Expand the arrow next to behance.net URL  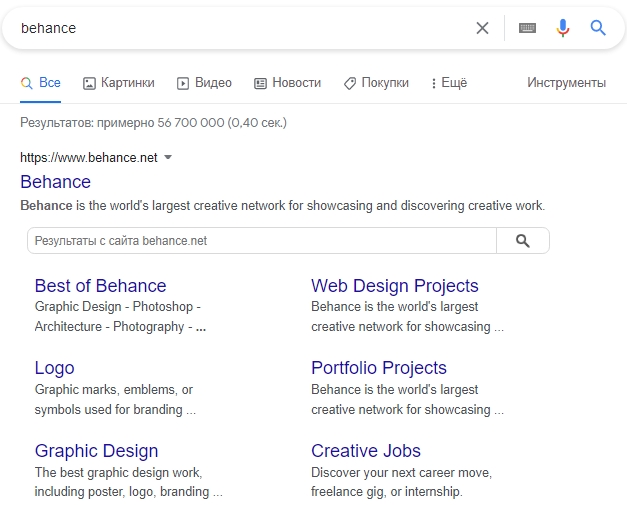168,157
